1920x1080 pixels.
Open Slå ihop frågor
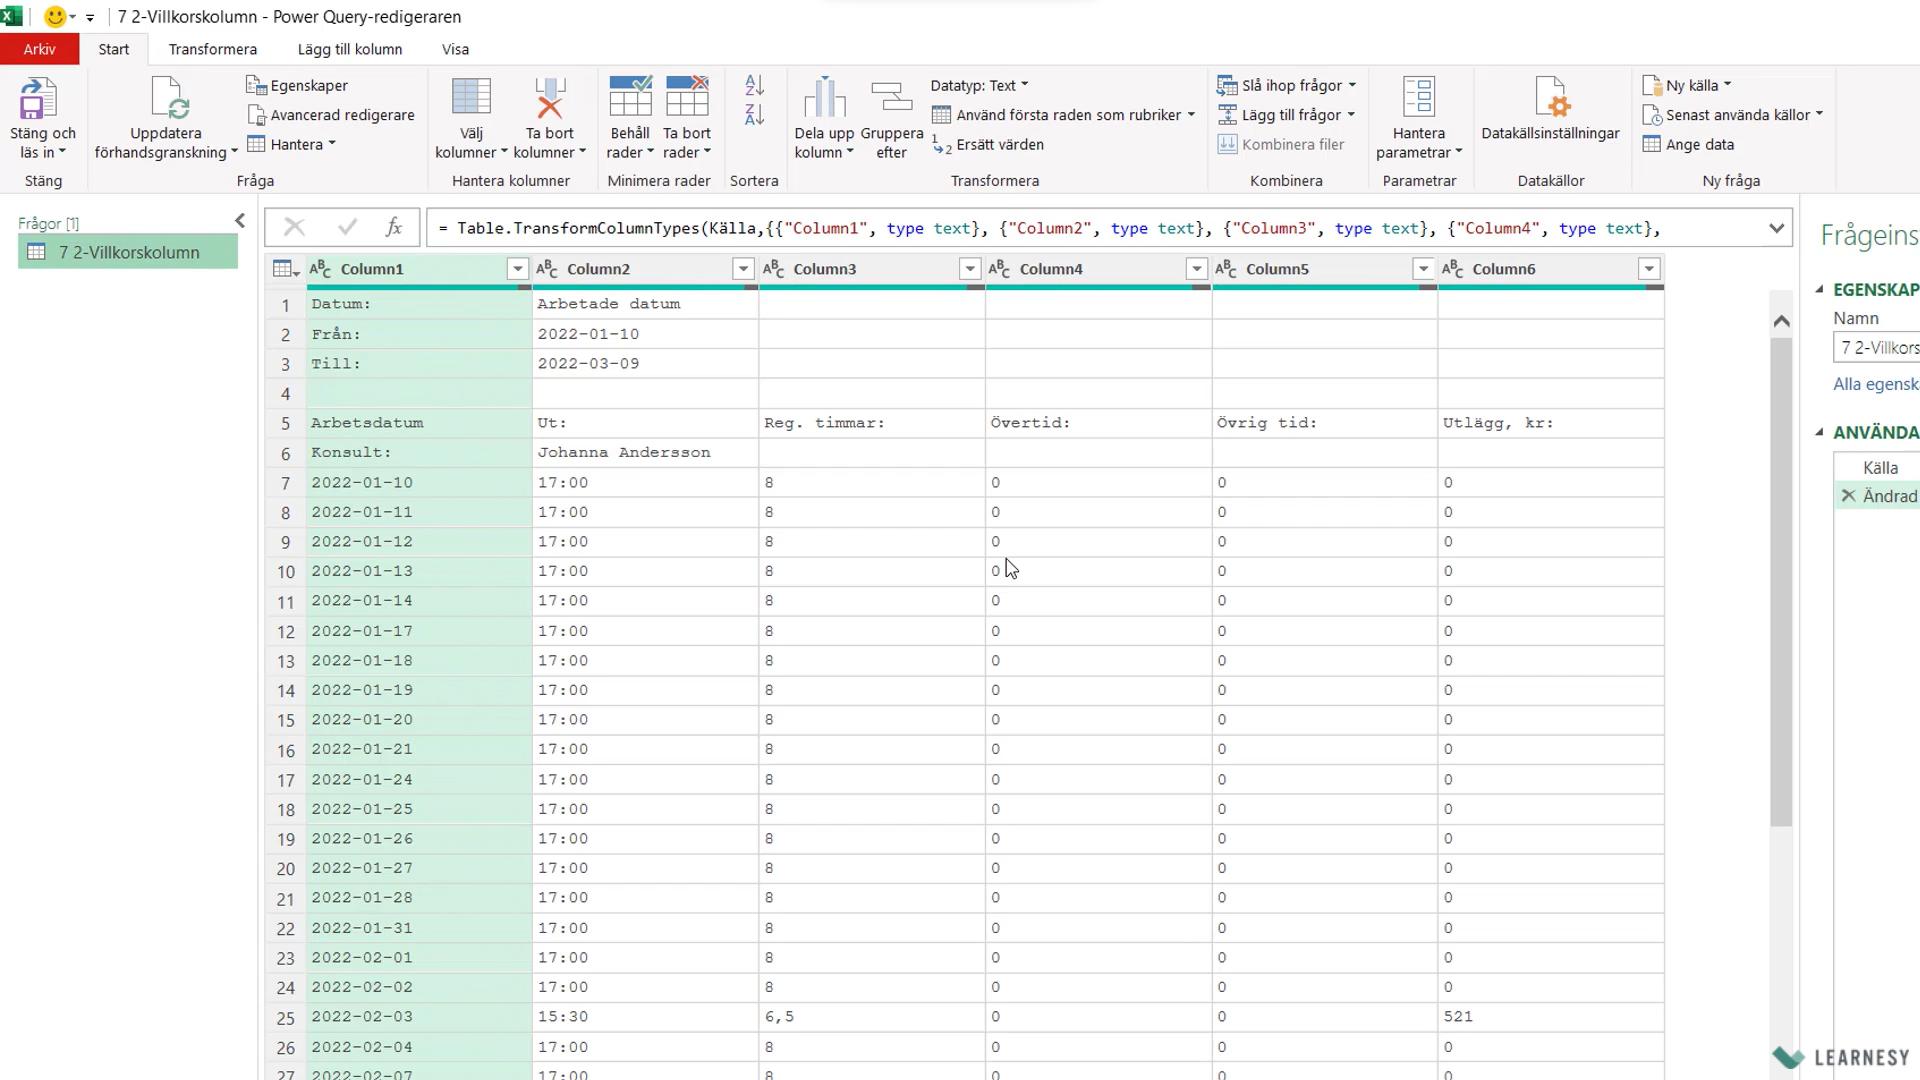pos(1287,85)
